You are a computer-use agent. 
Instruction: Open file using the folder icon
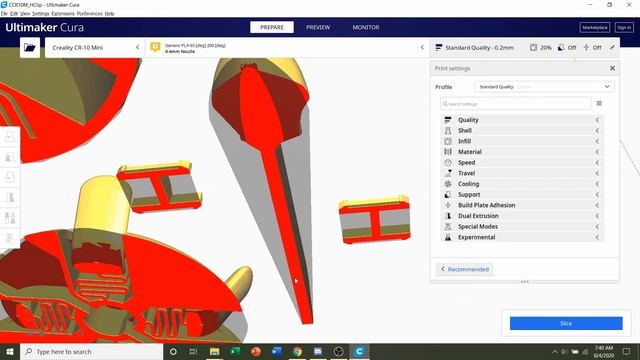30,47
